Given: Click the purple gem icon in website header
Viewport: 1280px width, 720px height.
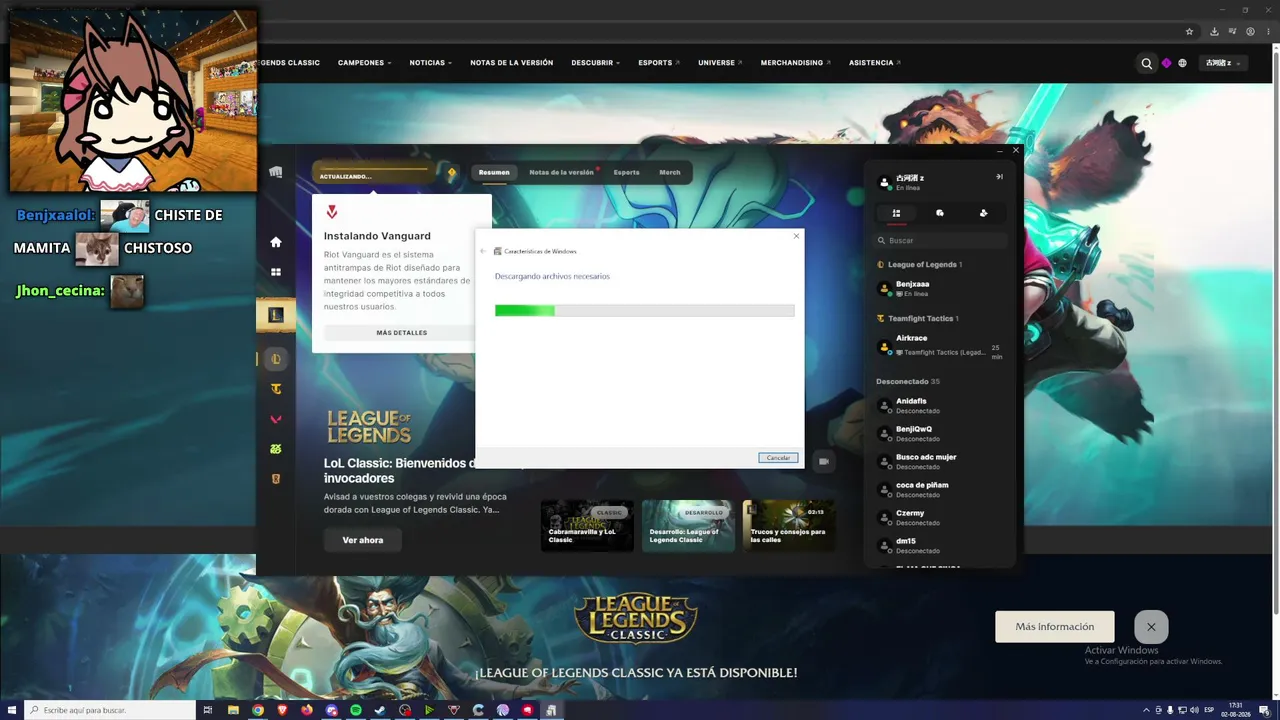Looking at the screenshot, I should (1166, 63).
